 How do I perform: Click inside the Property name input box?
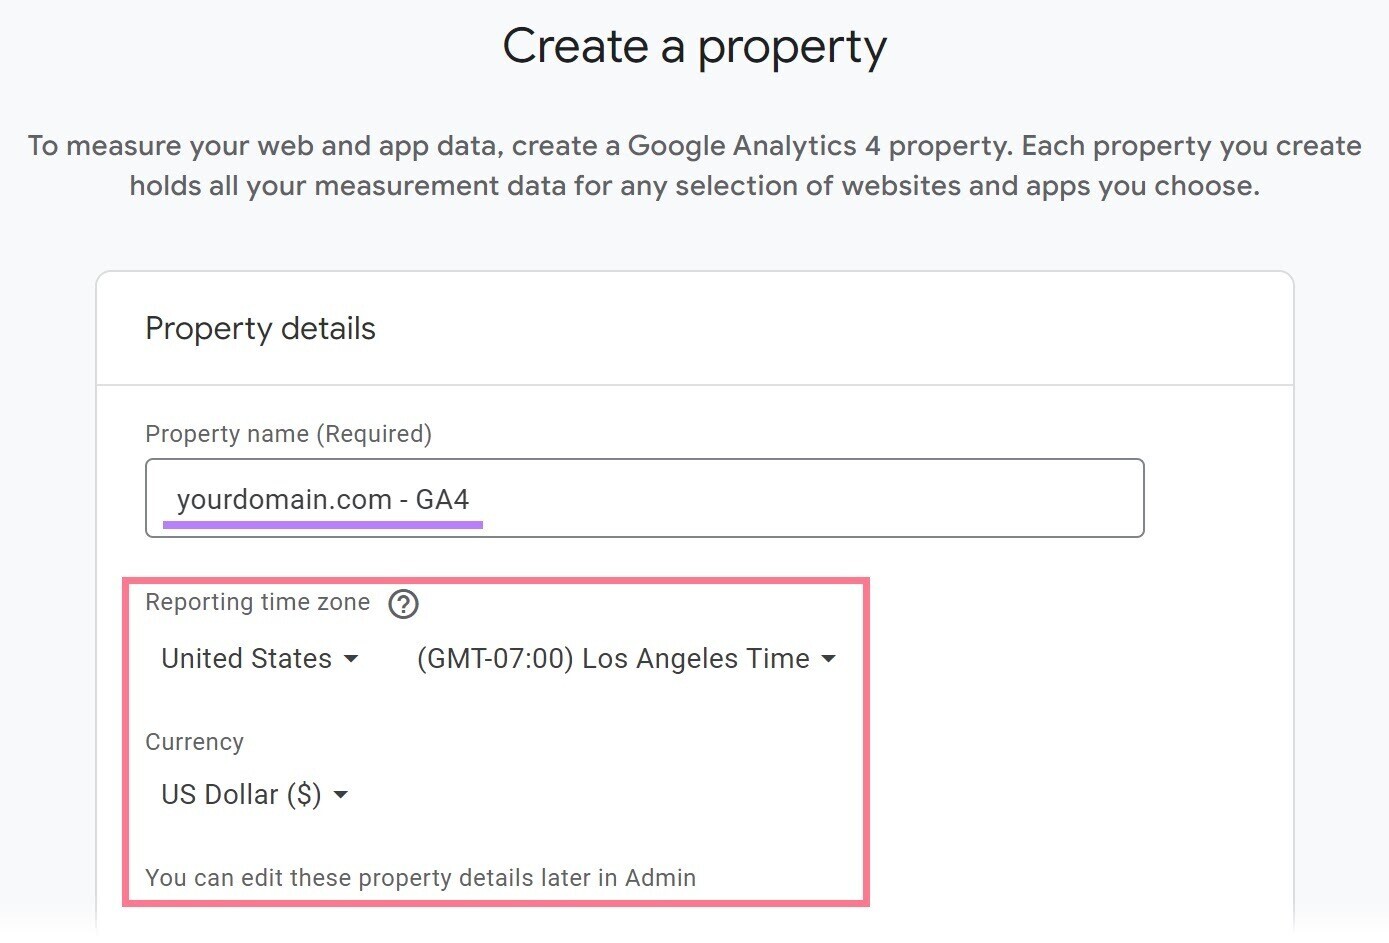[x=644, y=498]
